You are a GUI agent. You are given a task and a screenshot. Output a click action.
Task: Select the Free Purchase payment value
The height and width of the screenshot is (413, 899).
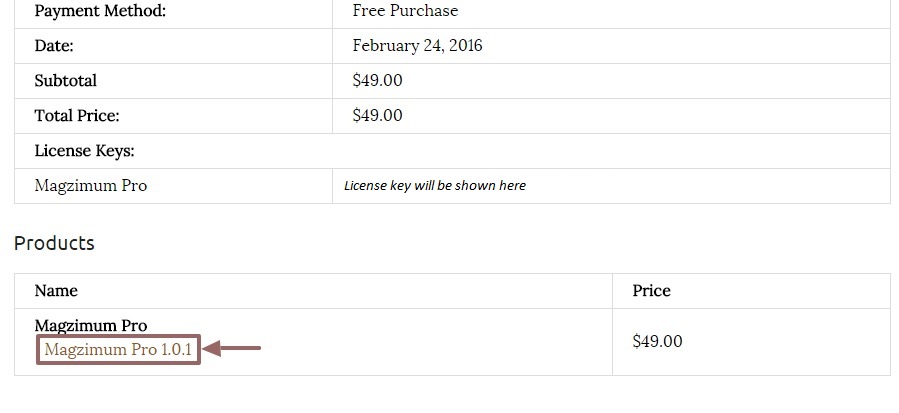[405, 10]
